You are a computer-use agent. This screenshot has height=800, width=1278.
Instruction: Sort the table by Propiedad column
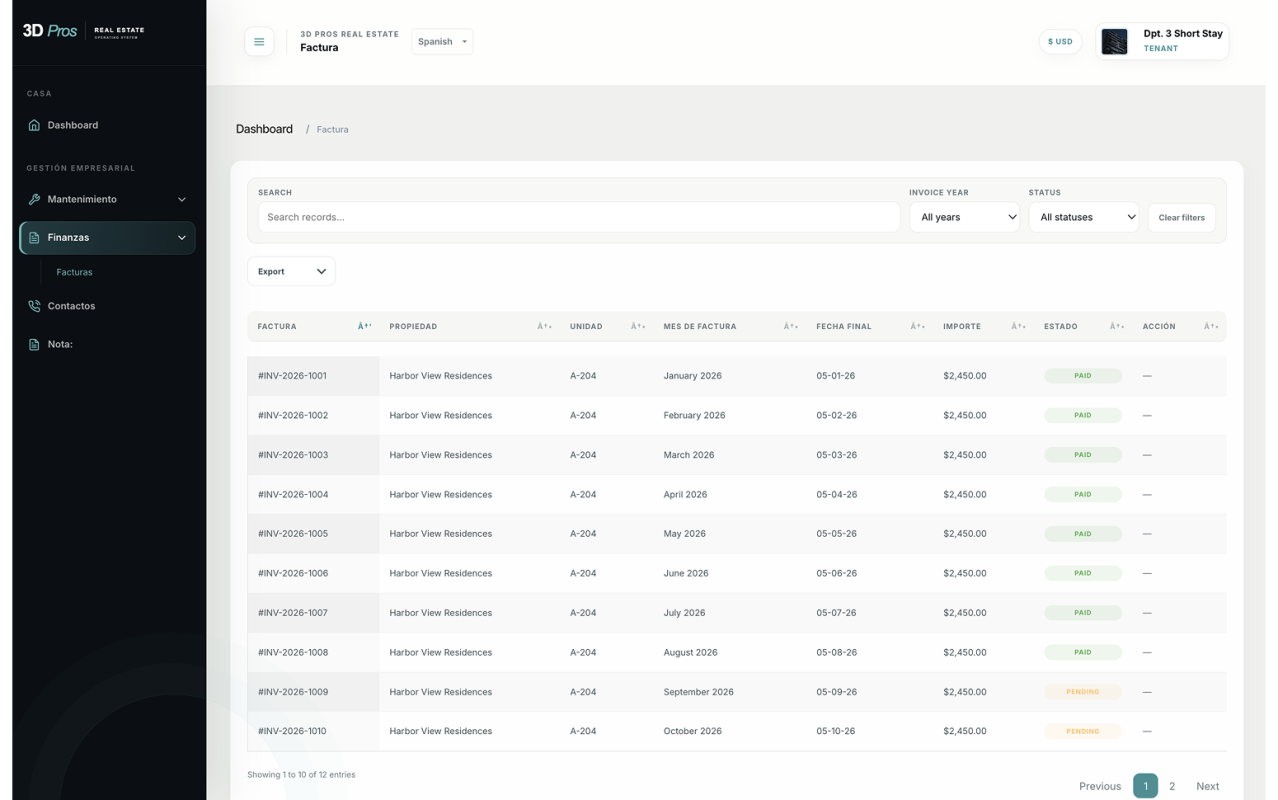544,326
